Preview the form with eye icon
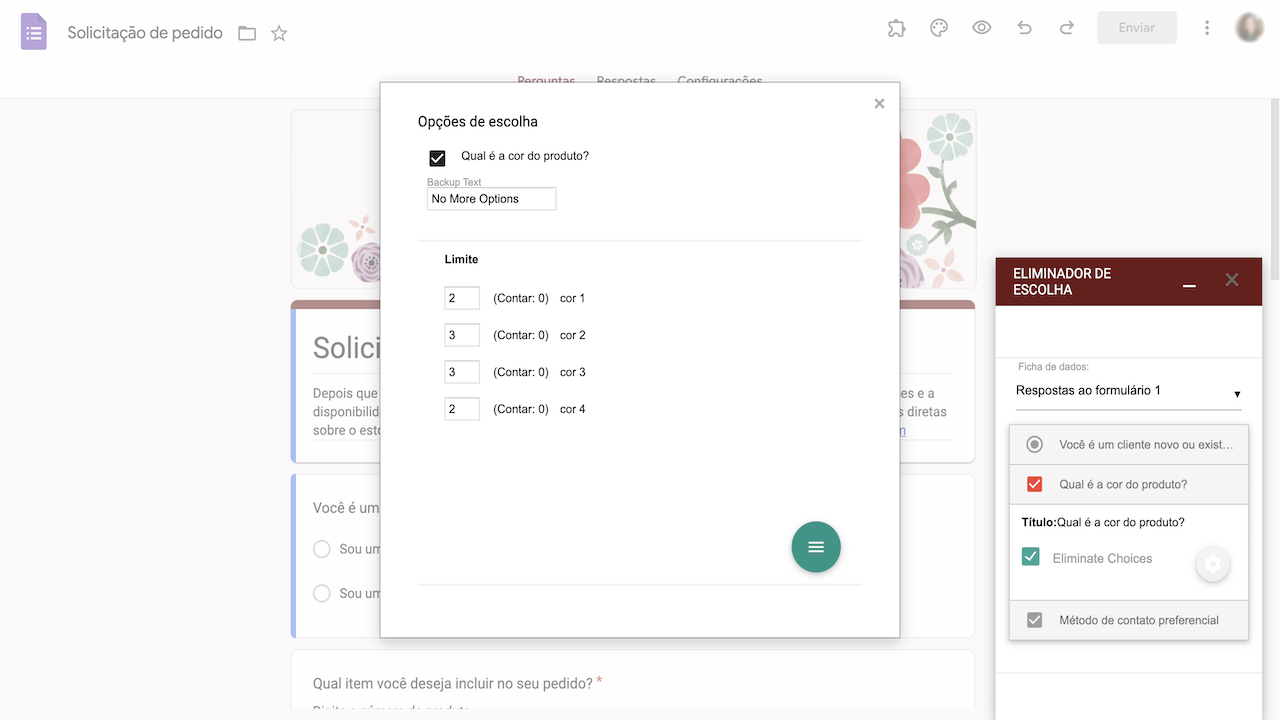 [x=982, y=28]
